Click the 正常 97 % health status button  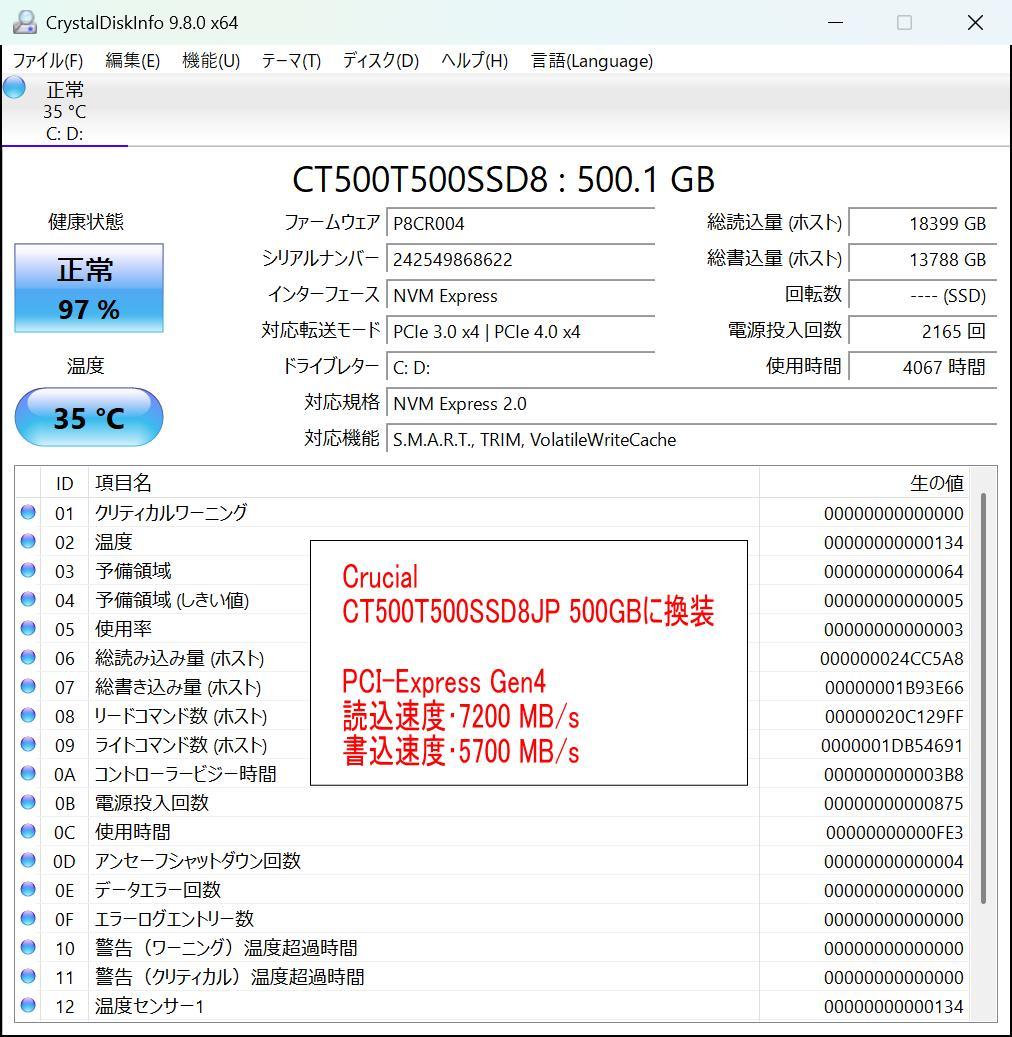(x=89, y=288)
